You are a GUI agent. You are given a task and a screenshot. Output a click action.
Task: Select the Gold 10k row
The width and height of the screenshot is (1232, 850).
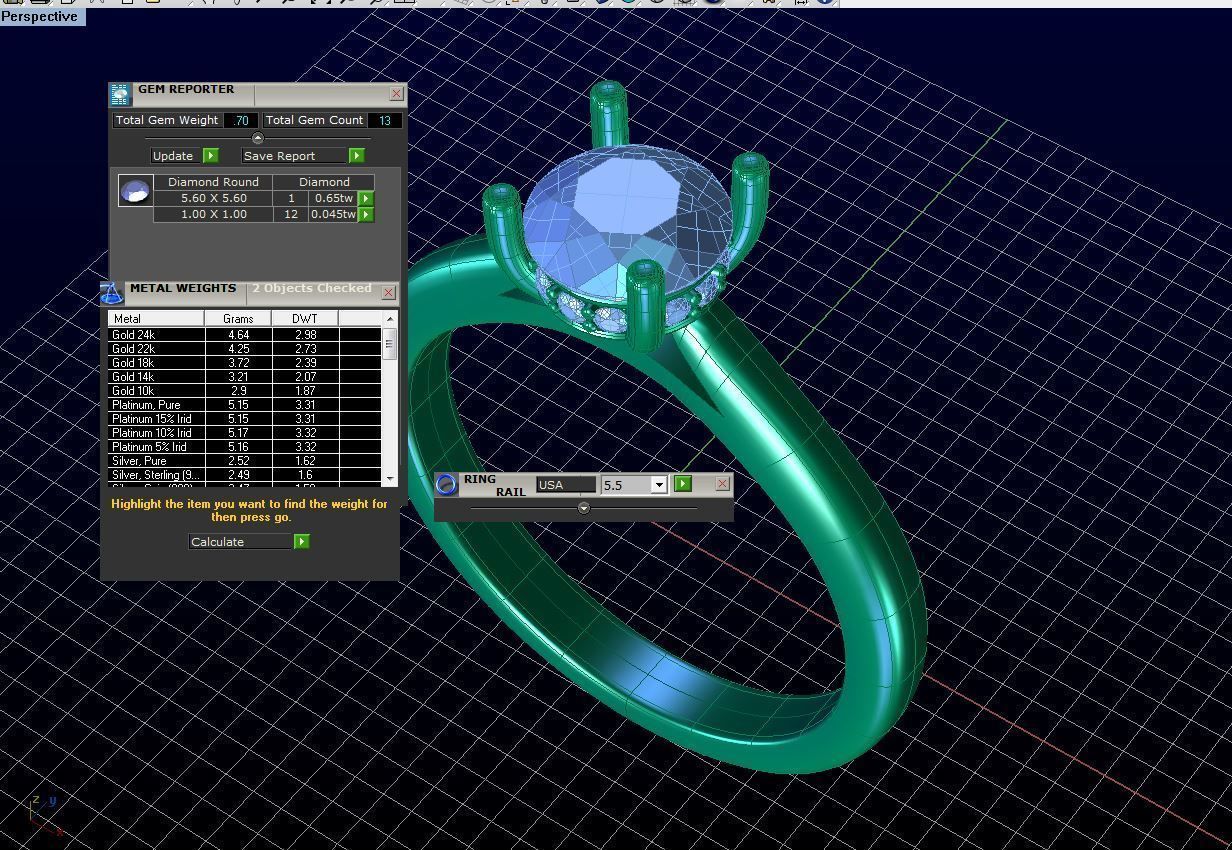tap(245, 391)
